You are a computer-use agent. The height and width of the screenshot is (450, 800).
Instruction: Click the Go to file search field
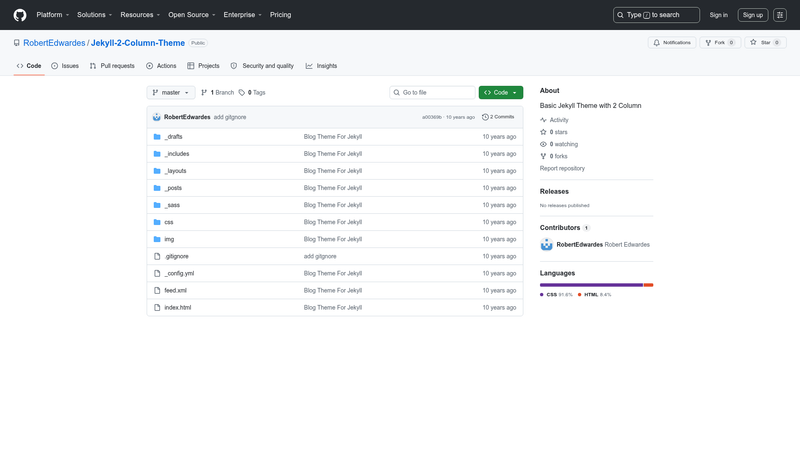pos(432,92)
